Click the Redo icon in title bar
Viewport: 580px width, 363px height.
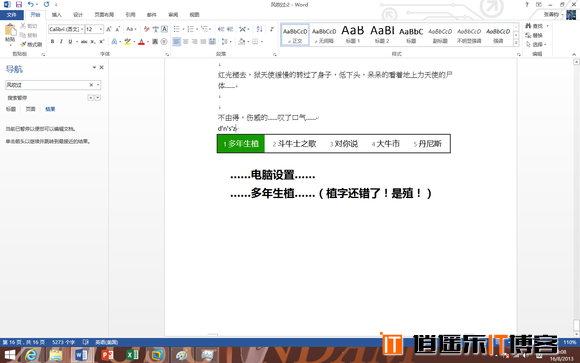(46, 4)
